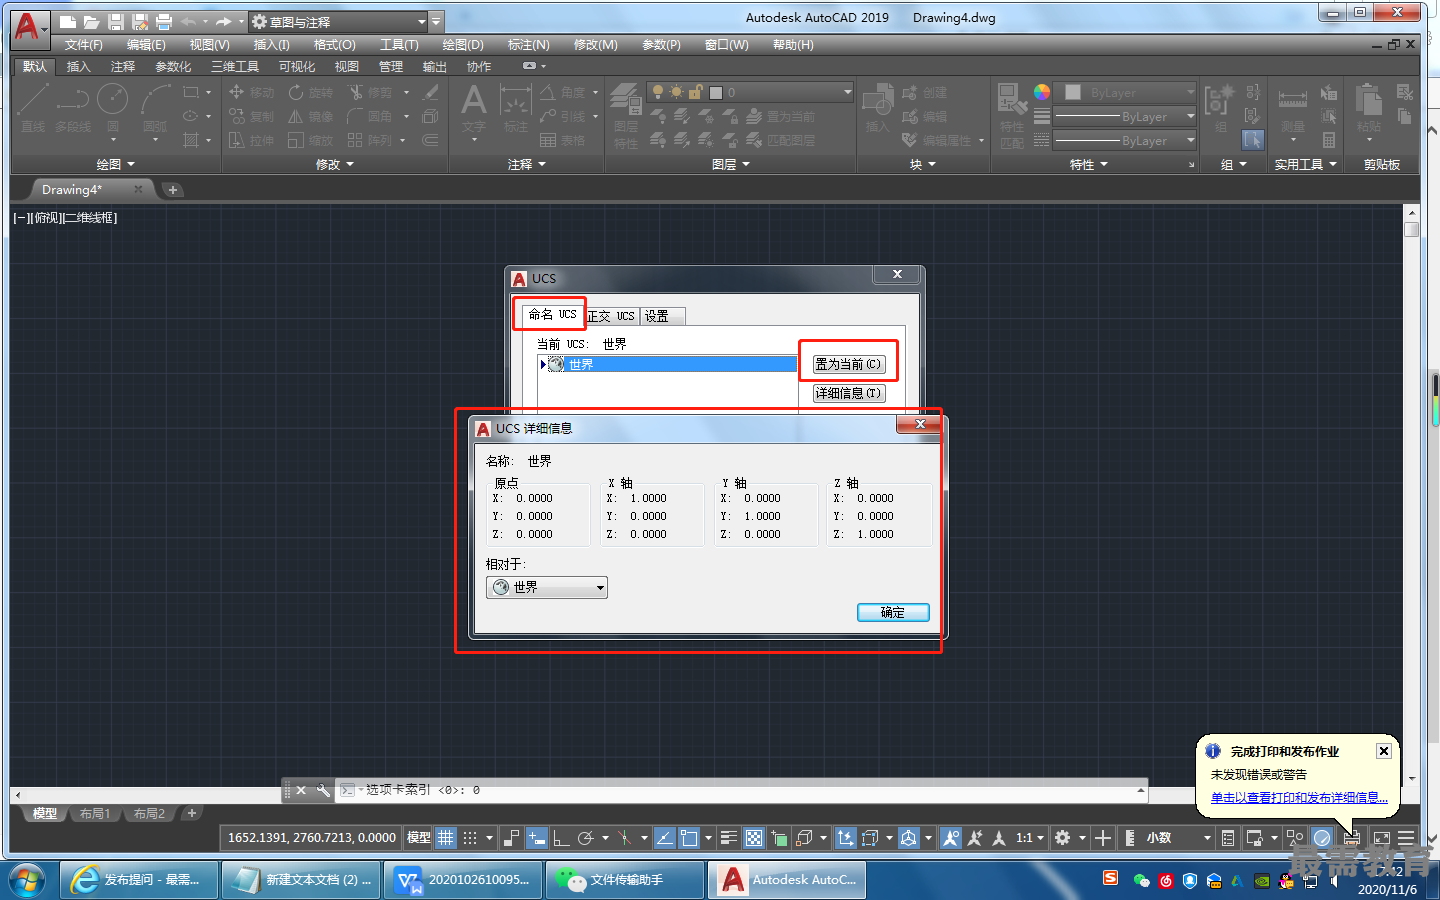The image size is (1440, 900).
Task: Select the Line (直线) draw tool
Action: coord(32,105)
